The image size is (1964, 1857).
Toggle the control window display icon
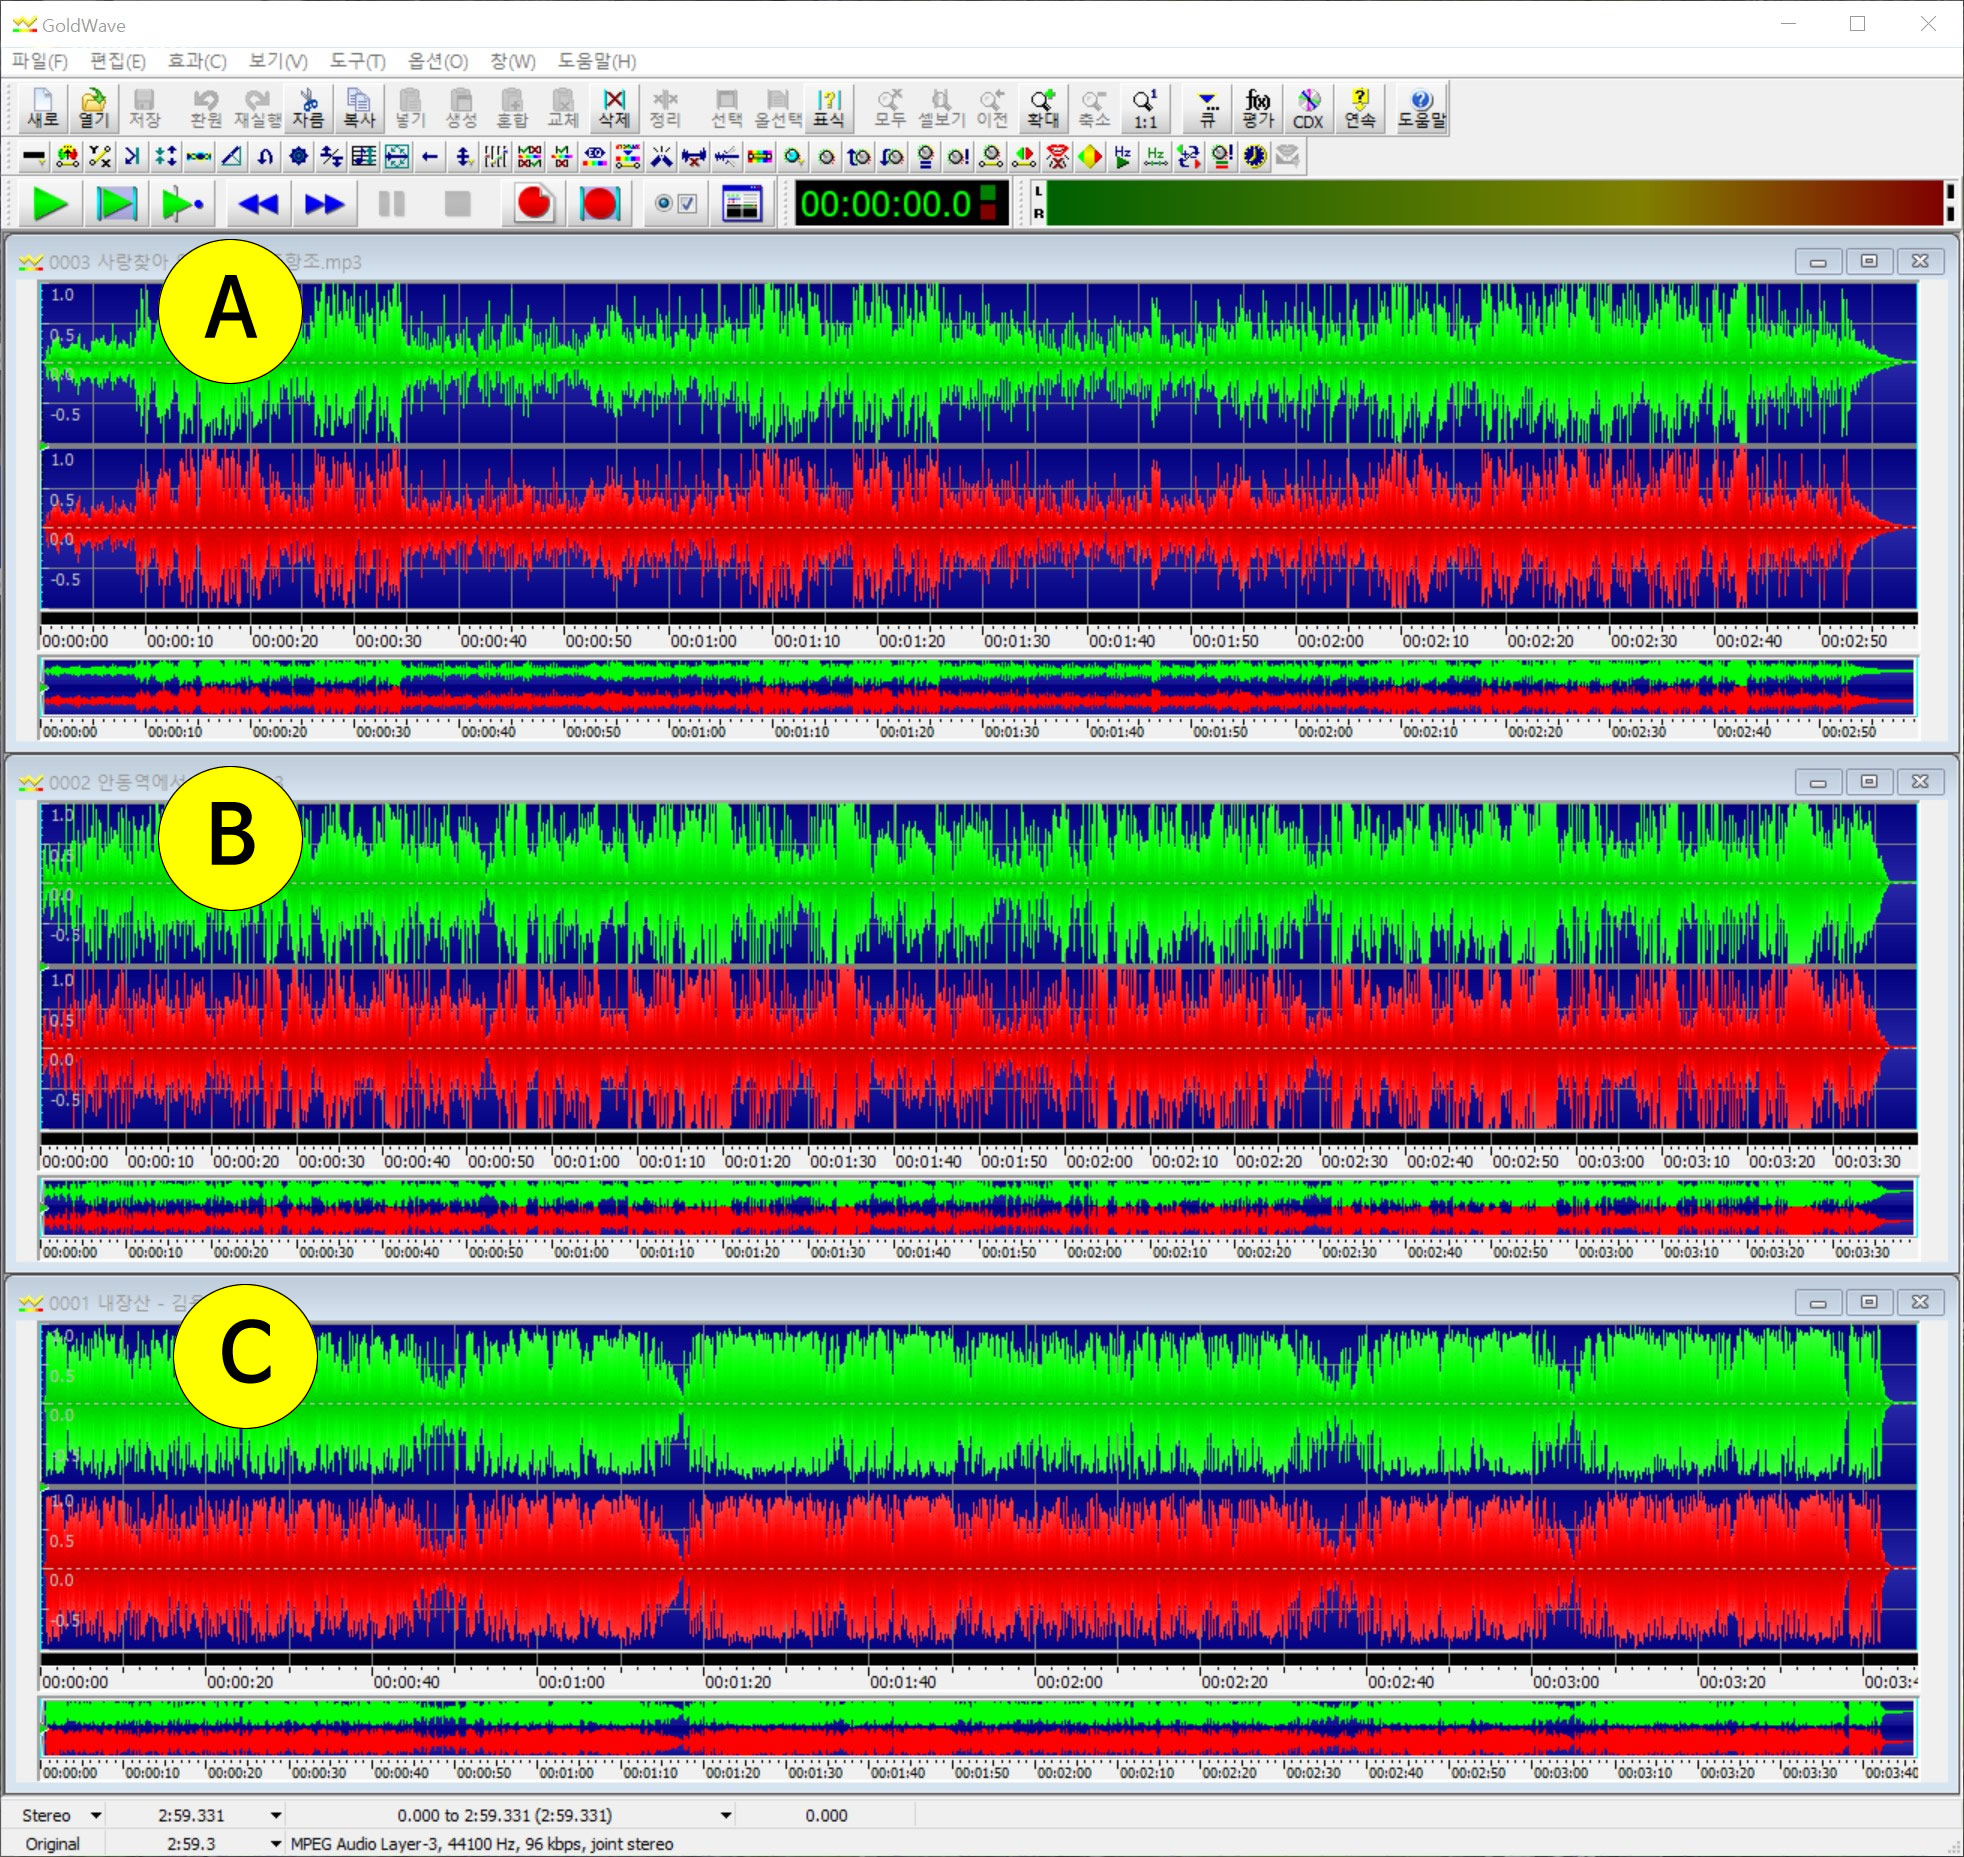tap(742, 204)
